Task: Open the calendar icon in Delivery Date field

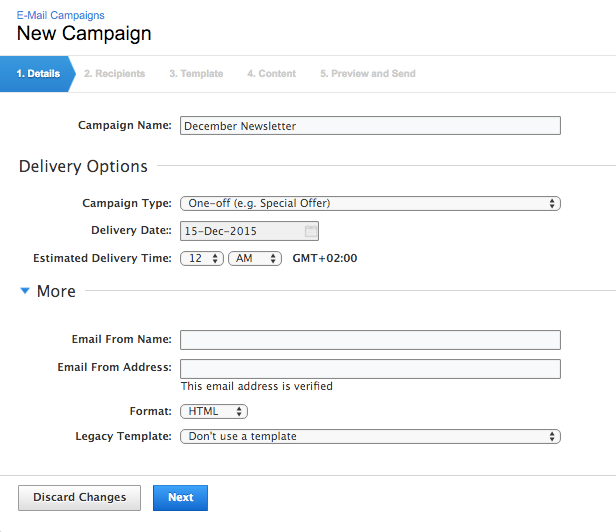Action: (x=310, y=231)
